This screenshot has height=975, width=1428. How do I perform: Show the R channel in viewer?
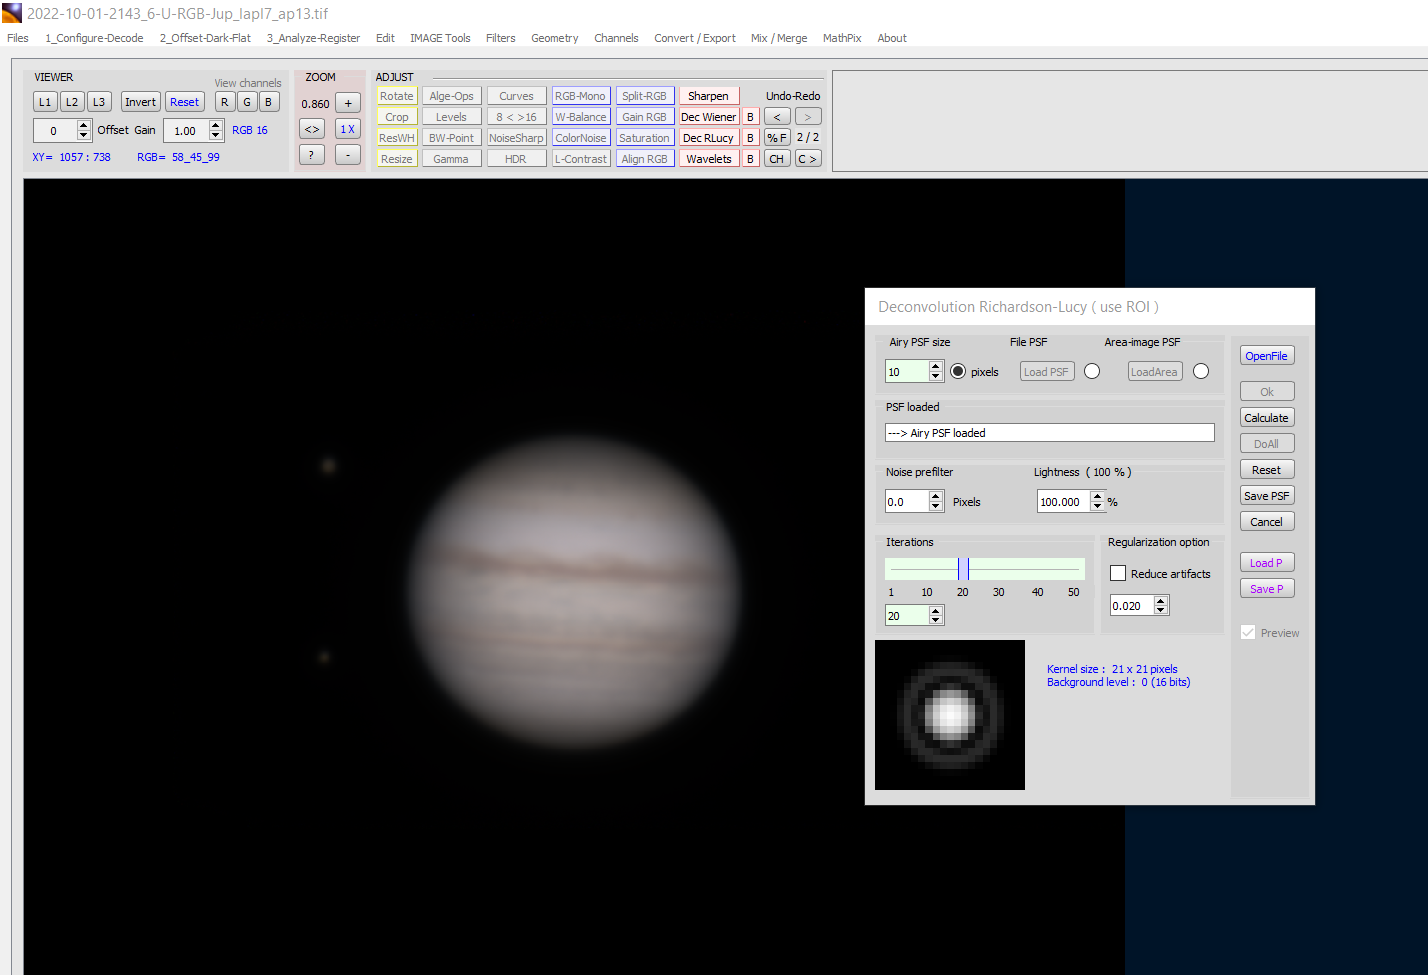coord(225,102)
